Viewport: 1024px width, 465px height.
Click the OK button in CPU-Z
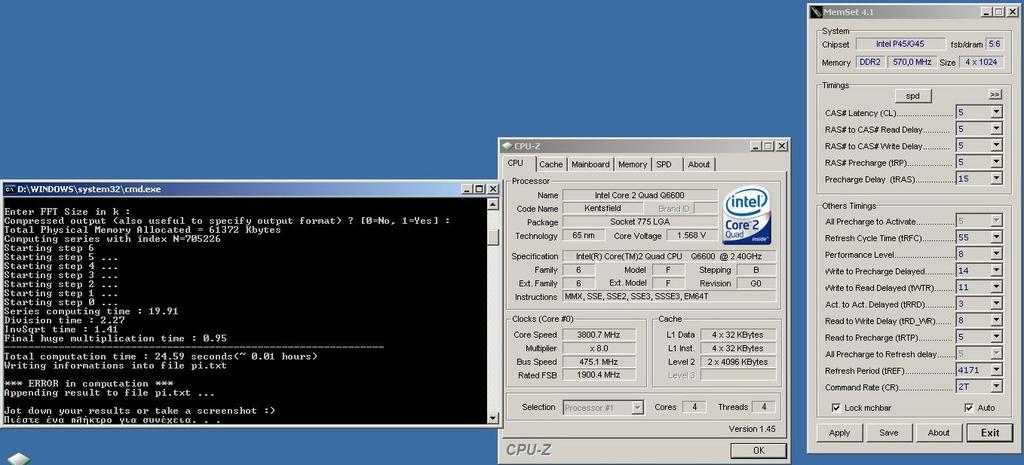click(x=758, y=451)
